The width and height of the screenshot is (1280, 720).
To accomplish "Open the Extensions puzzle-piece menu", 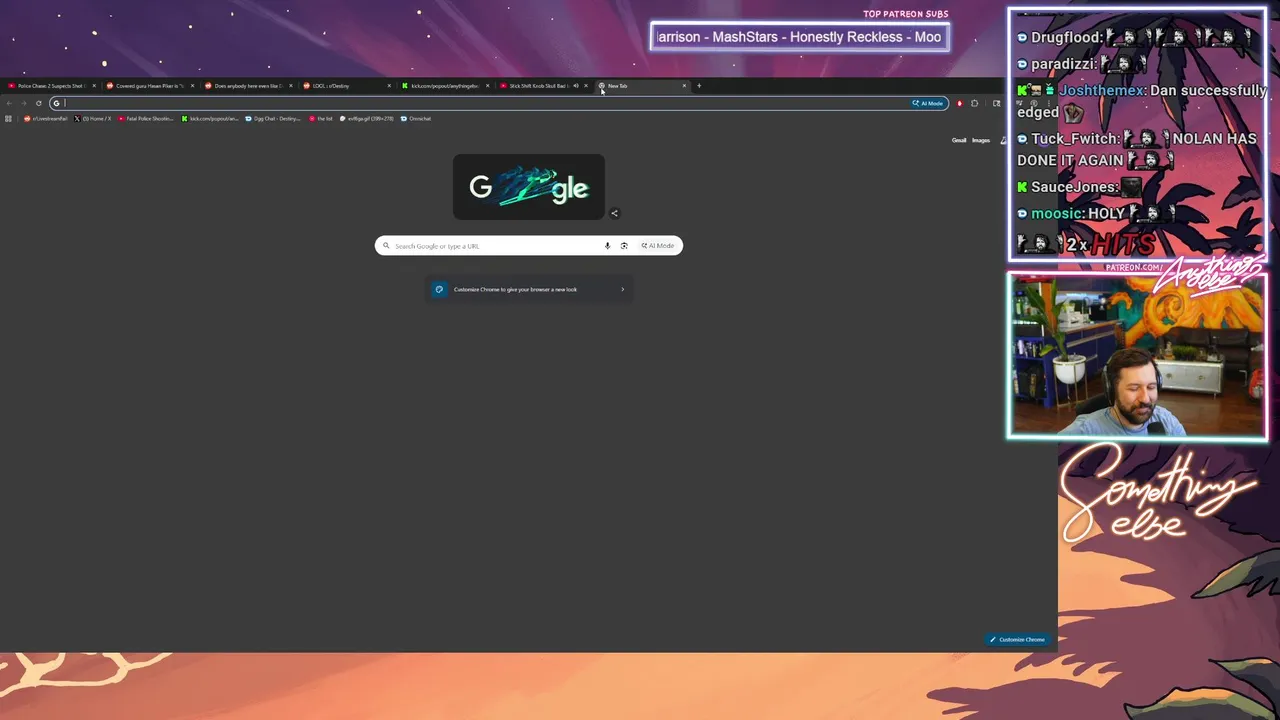I will click(975, 103).
